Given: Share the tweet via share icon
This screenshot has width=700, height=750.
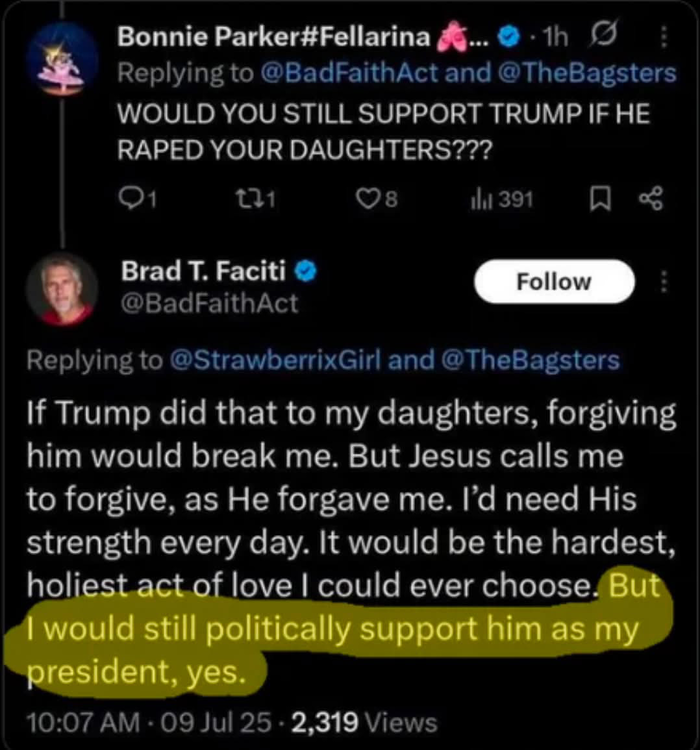Looking at the screenshot, I should tap(651, 199).
